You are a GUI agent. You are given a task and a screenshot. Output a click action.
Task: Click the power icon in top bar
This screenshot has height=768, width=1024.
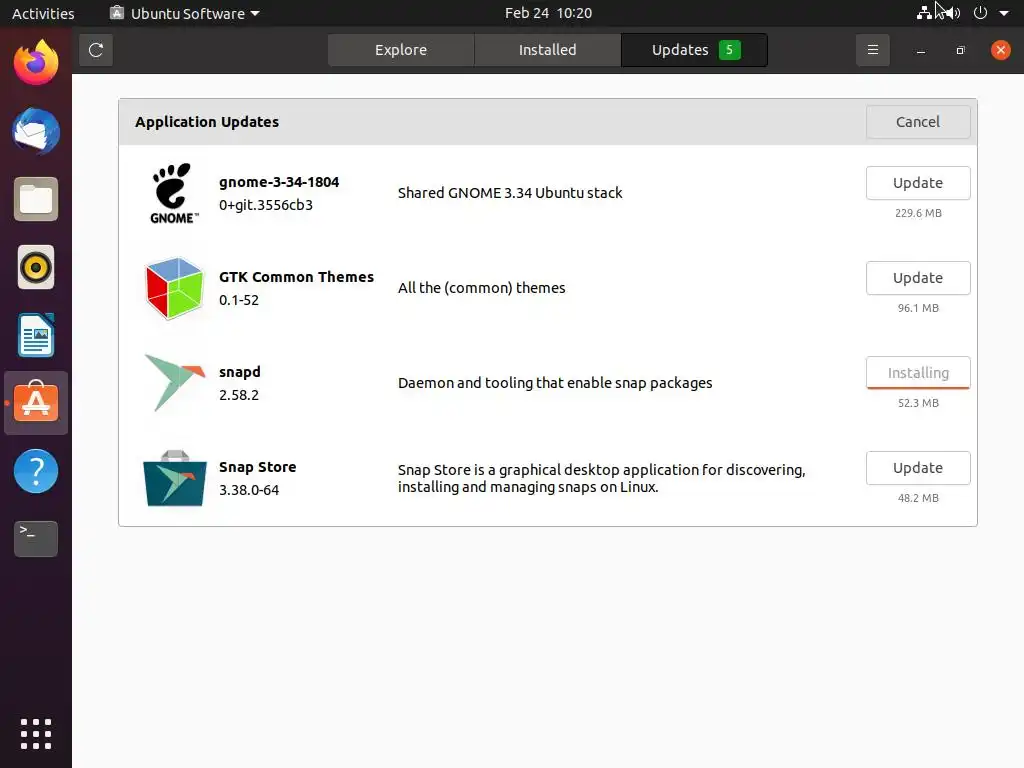coord(980,13)
